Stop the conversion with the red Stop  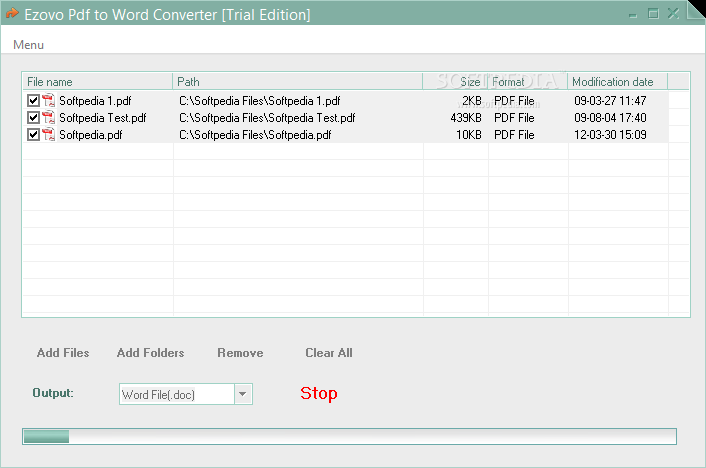coord(319,393)
